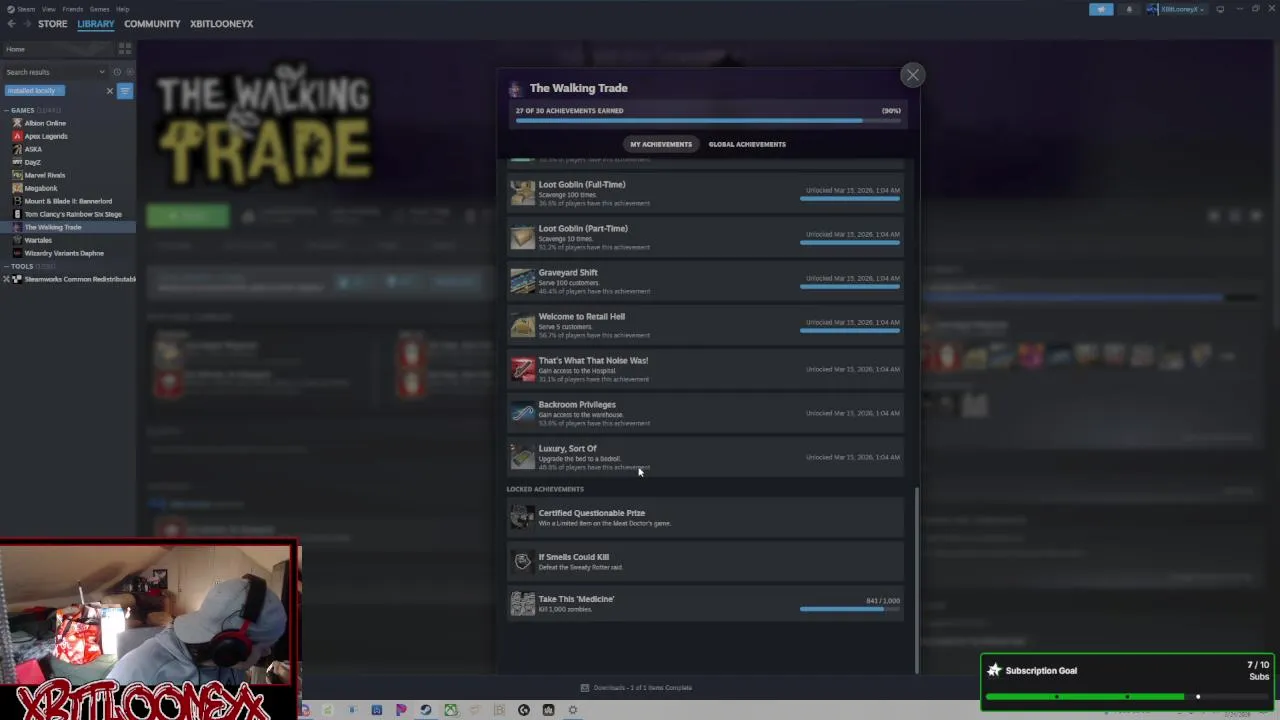1280x720 pixels.
Task: Click the Xbox icon in the taskbar
Action: click(451, 710)
